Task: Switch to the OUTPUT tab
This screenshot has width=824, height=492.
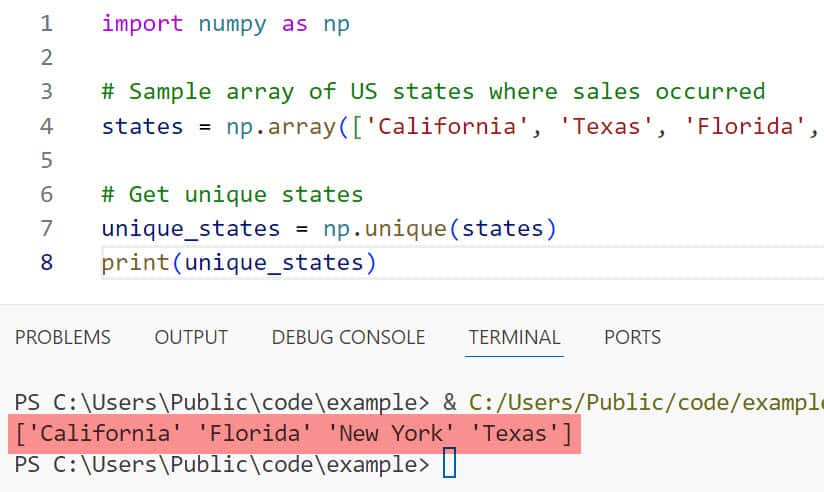Action: point(191,337)
